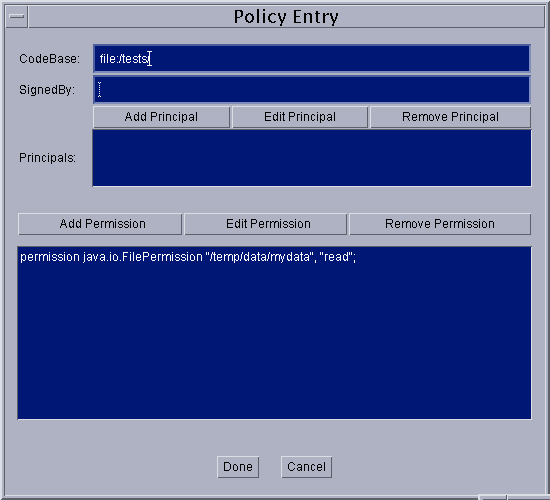Image resolution: width=550 pixels, height=500 pixels.
Task: Click the Policy Entry title bar
Action: (x=286, y=16)
